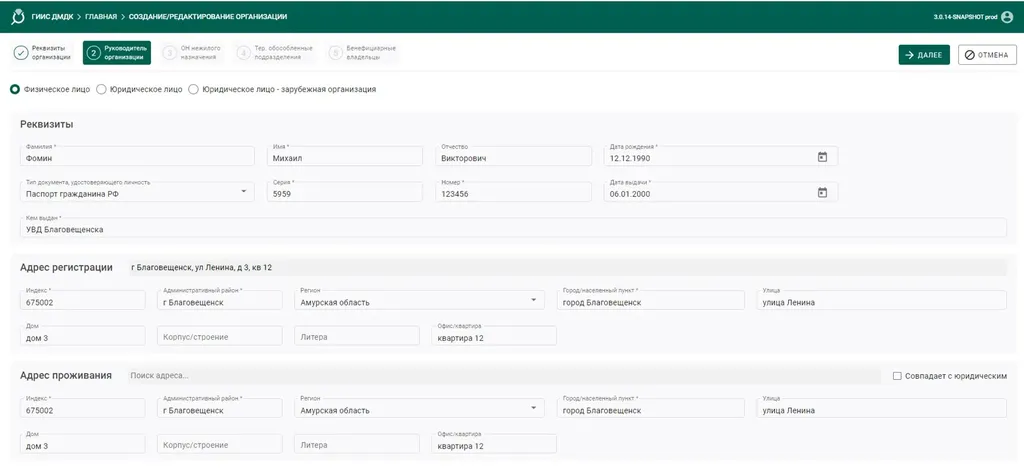1024x472 pixels.
Task: Expand Тип документа, удостоверяющего личность dropdown
Action: coord(244,191)
